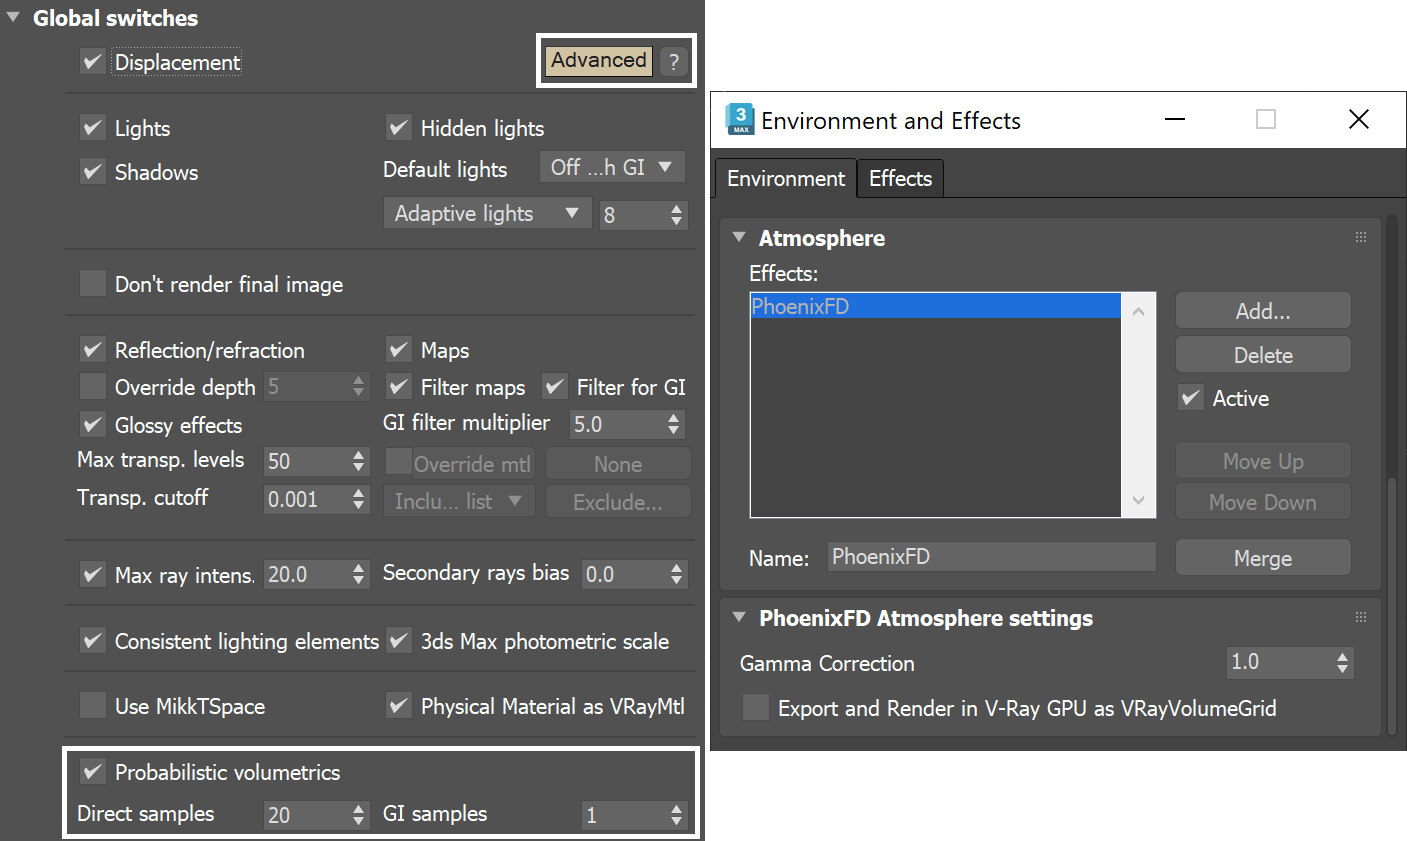
Task: Click the Secondary rays bias value field
Action: click(626, 574)
